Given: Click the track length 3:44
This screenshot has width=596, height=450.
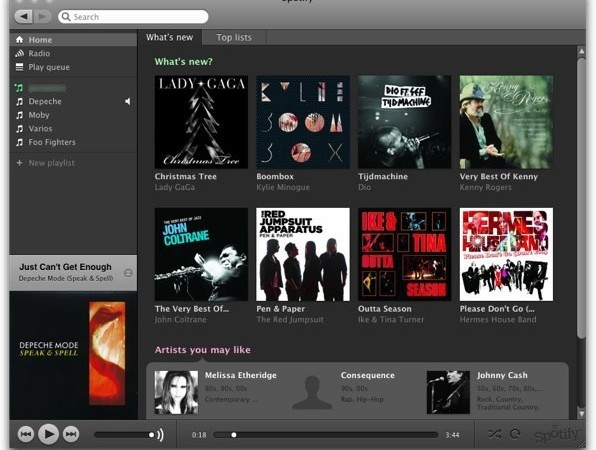Looking at the screenshot, I should 452,435.
